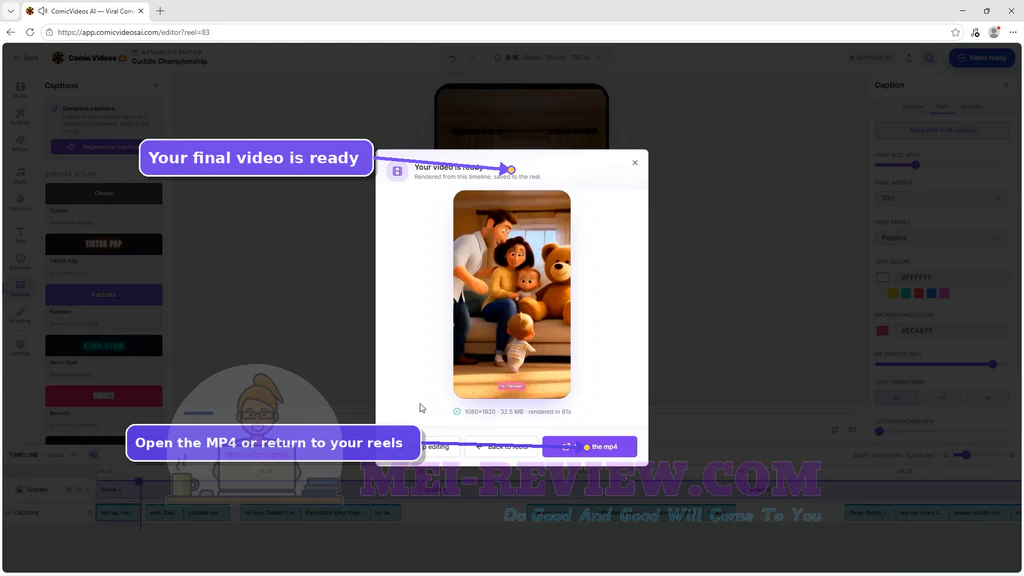Select the Captions sidebar tool
This screenshot has width=1024, height=576.
click(x=20, y=288)
